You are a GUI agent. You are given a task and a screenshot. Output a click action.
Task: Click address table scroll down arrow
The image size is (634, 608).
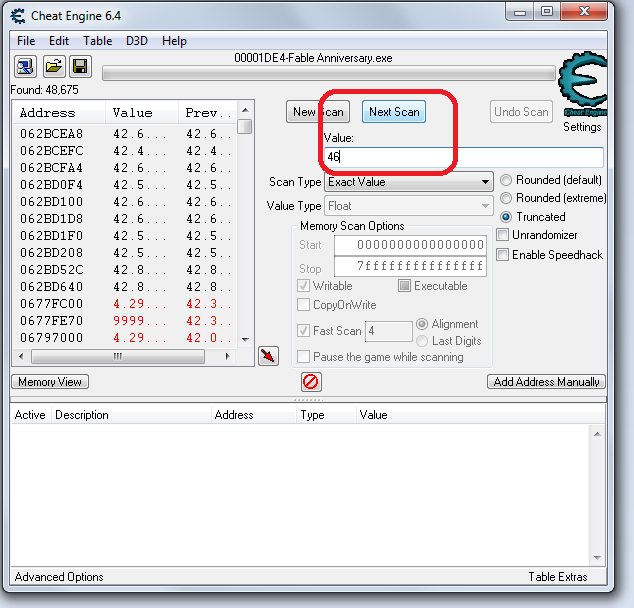(x=597, y=557)
